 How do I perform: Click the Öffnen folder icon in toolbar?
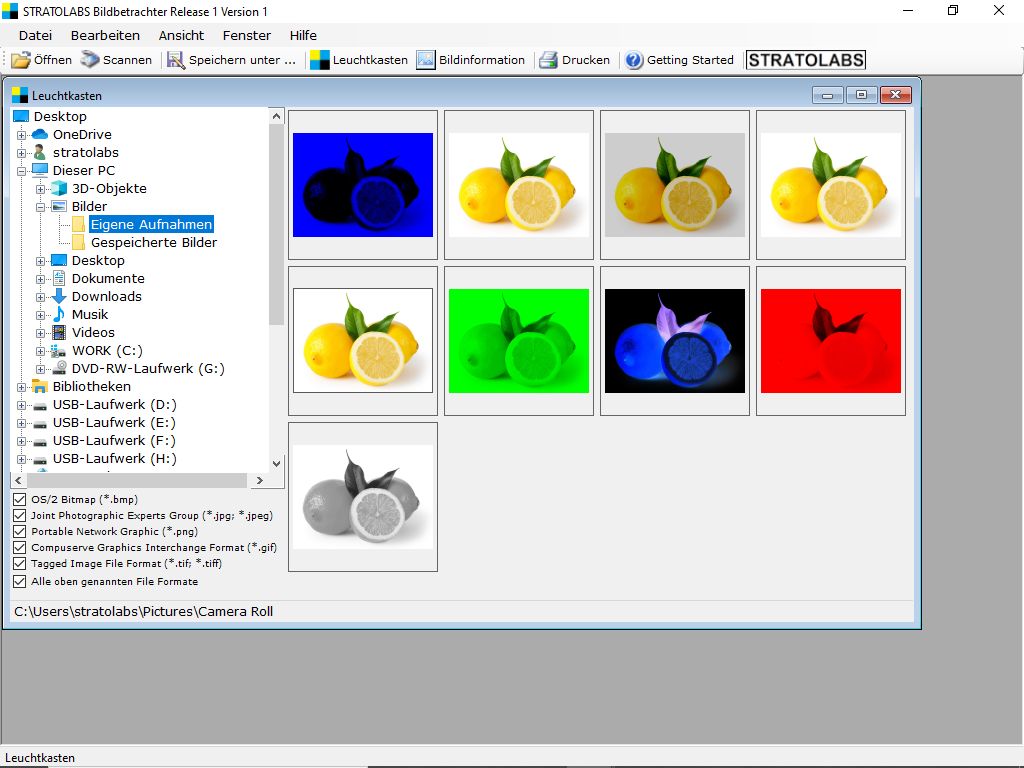(x=21, y=60)
